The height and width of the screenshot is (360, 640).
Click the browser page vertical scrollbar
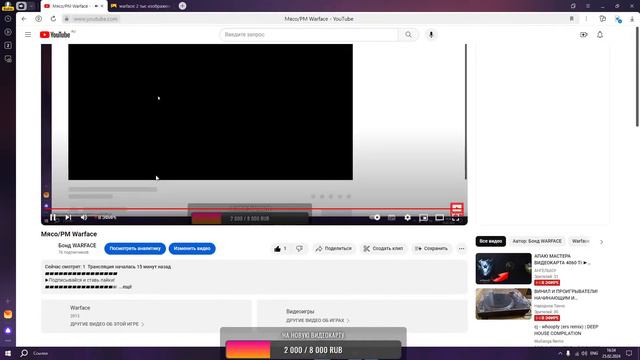(x=637, y=78)
